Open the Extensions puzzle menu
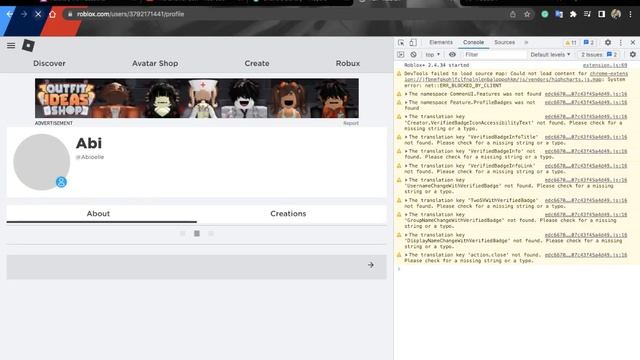Screen dimensions: 640x360 click(x=573, y=14)
